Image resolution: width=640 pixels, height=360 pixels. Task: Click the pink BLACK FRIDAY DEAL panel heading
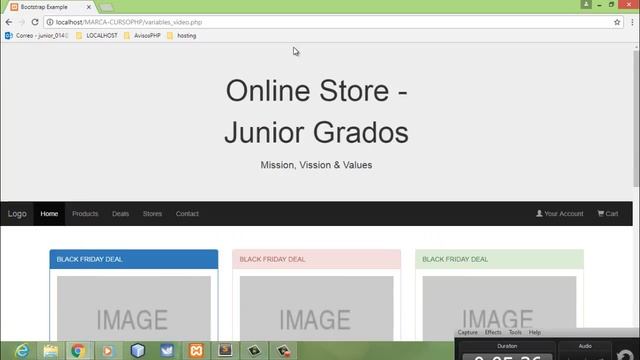[316, 259]
